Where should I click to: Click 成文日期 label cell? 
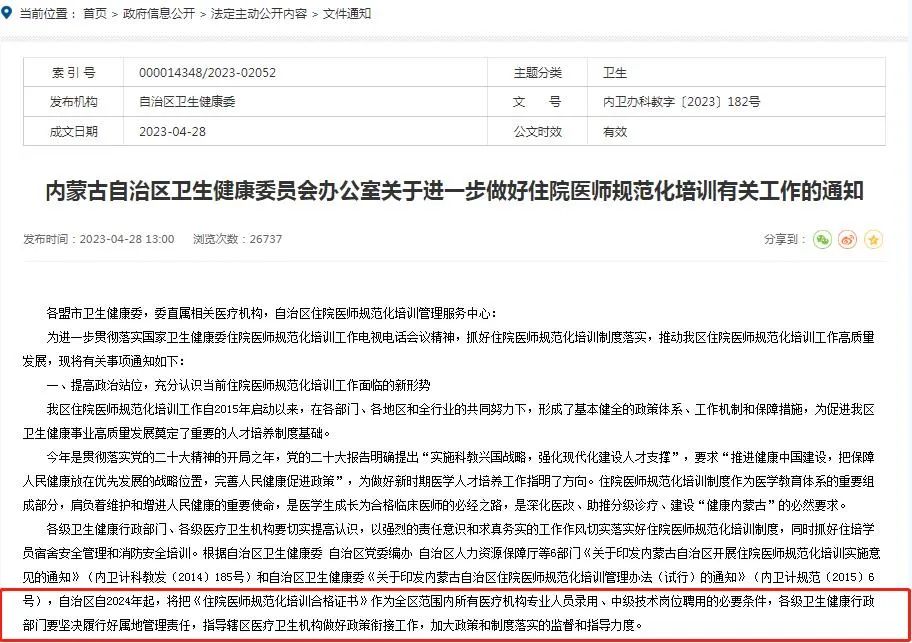click(x=73, y=131)
